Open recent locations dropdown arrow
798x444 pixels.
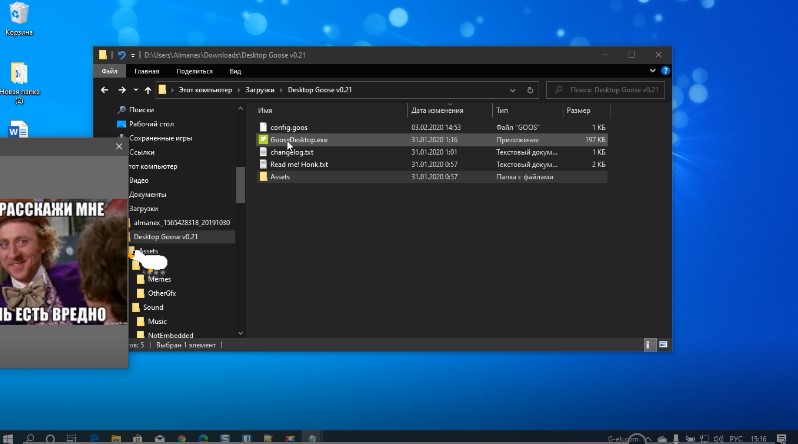[x=135, y=90]
